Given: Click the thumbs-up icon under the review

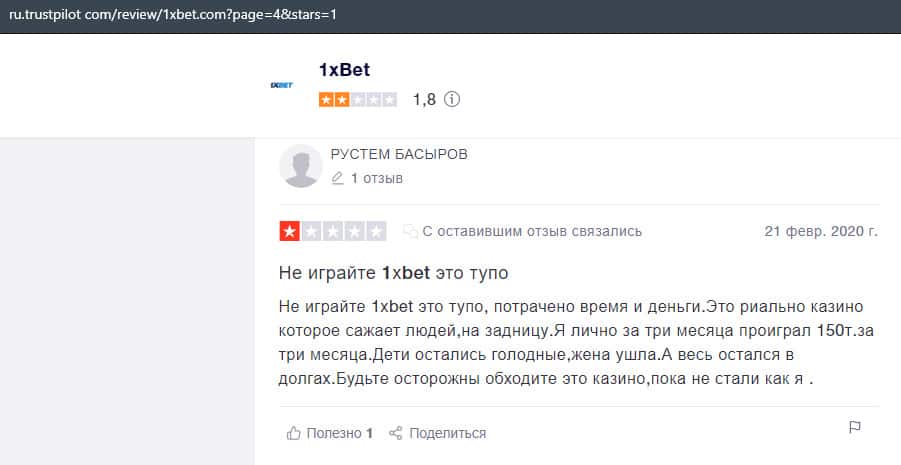Looking at the screenshot, I should tap(294, 433).
